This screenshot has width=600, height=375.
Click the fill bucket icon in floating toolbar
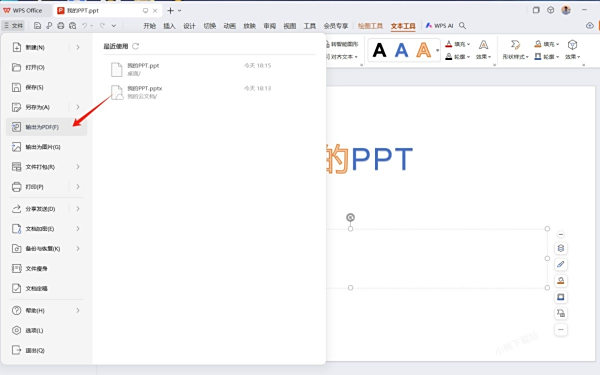click(561, 281)
